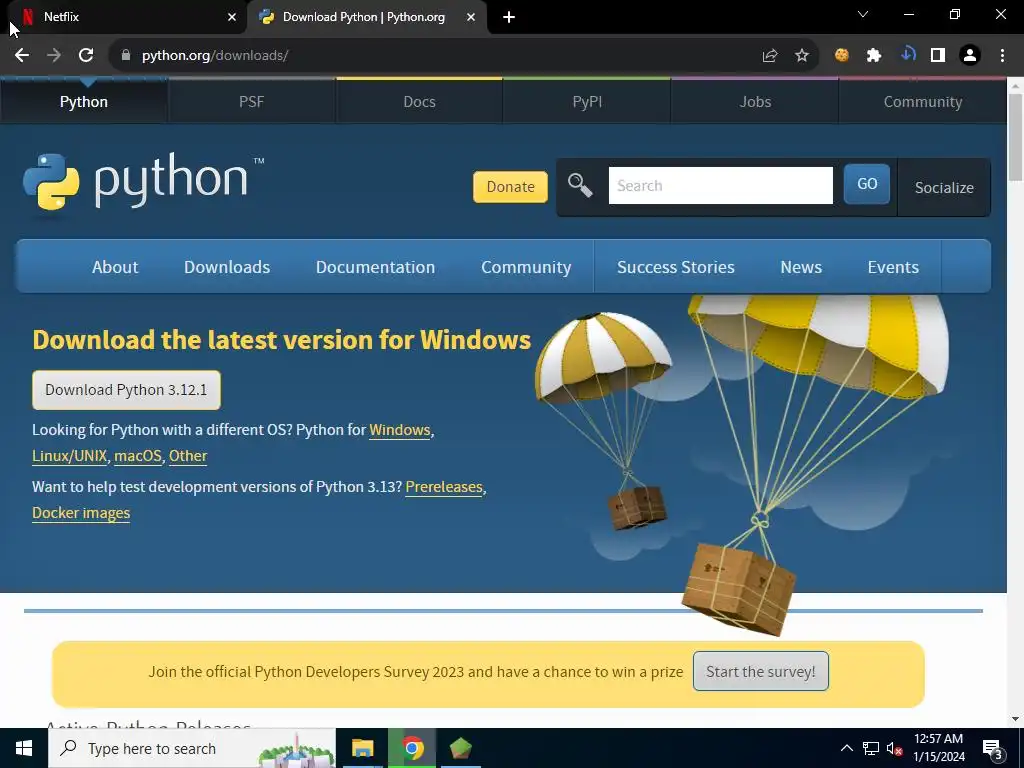The width and height of the screenshot is (1024, 768).
Task: Click the muted volume tray icon
Action: click(x=894, y=748)
